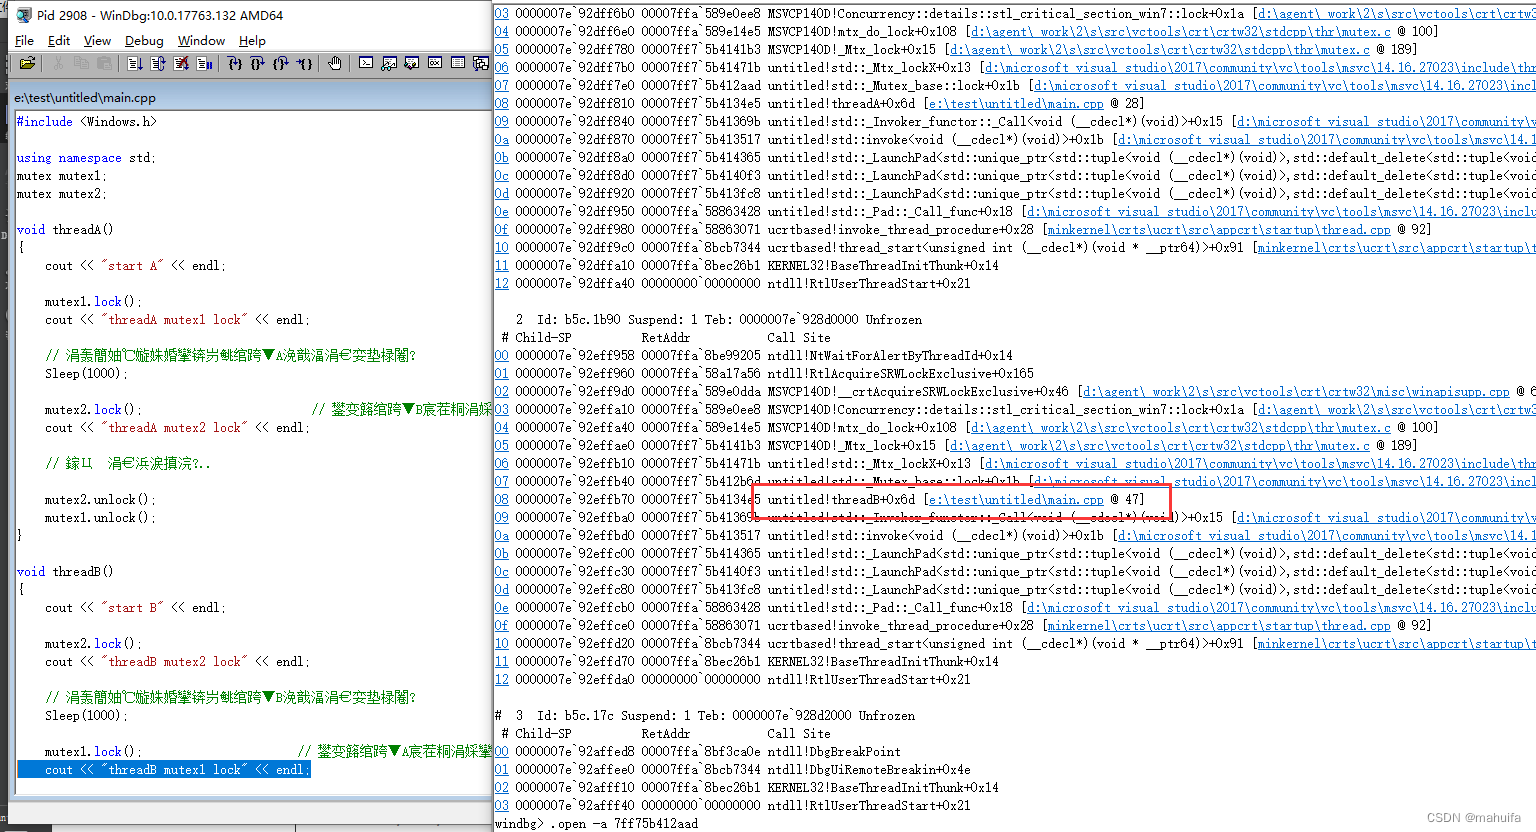Click the Step Out toolbar icon
This screenshot has height=832, width=1536.
tap(281, 63)
